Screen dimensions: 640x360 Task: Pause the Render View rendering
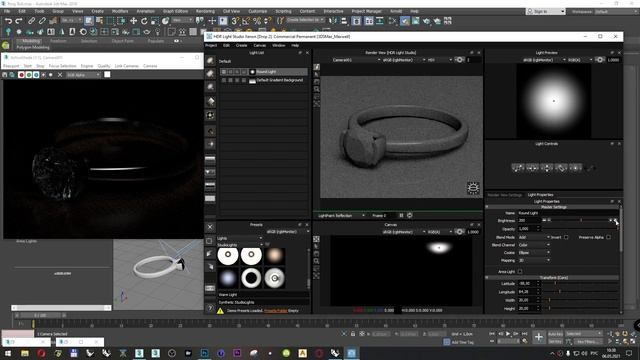point(401,215)
